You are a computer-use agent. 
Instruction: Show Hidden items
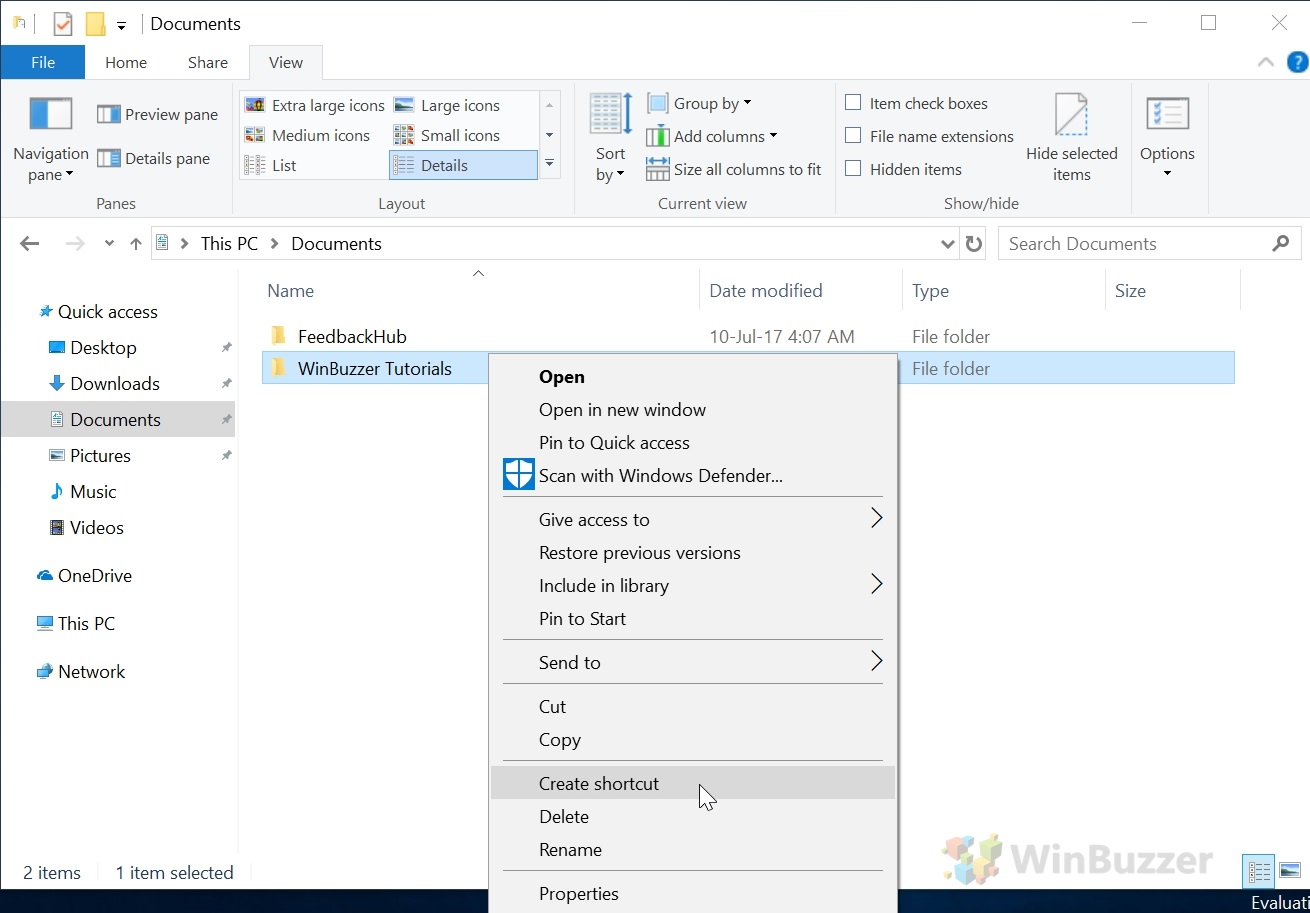point(853,168)
